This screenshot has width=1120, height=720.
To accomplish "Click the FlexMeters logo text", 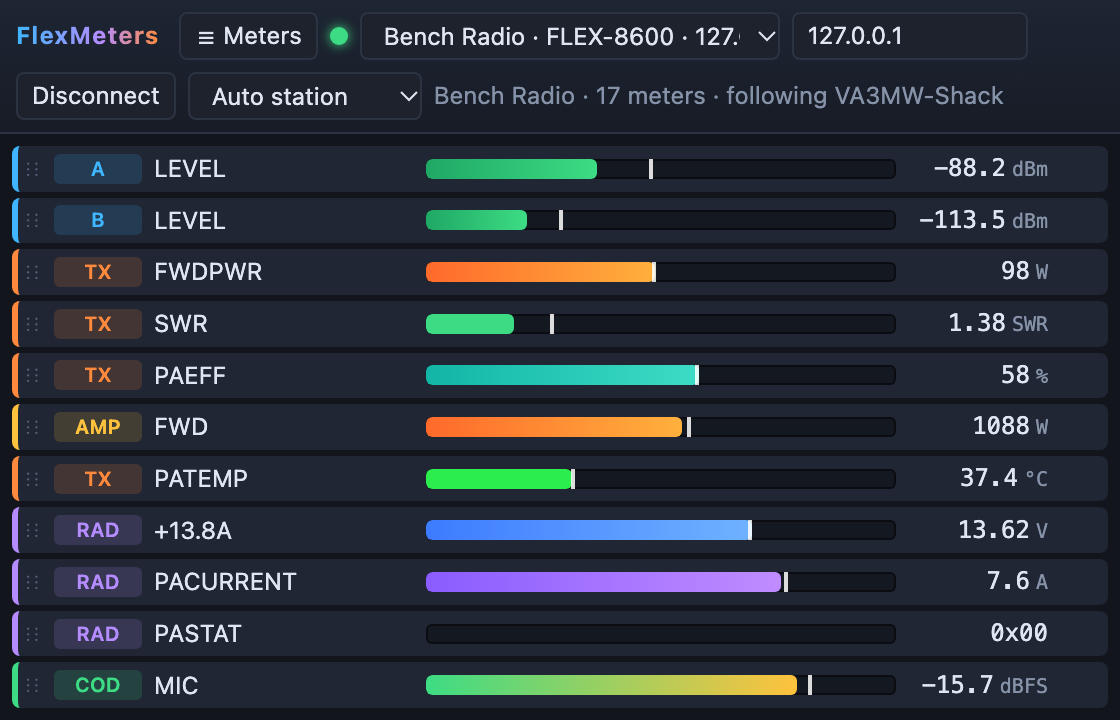I will pyautogui.click(x=87, y=36).
